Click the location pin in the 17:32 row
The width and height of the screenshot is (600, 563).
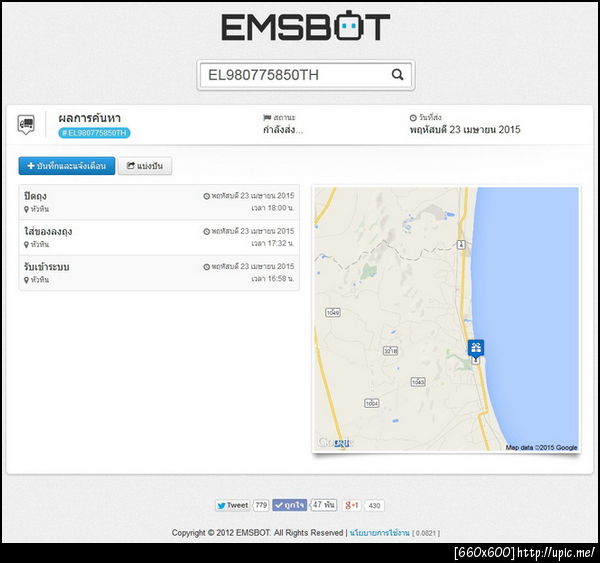26,245
